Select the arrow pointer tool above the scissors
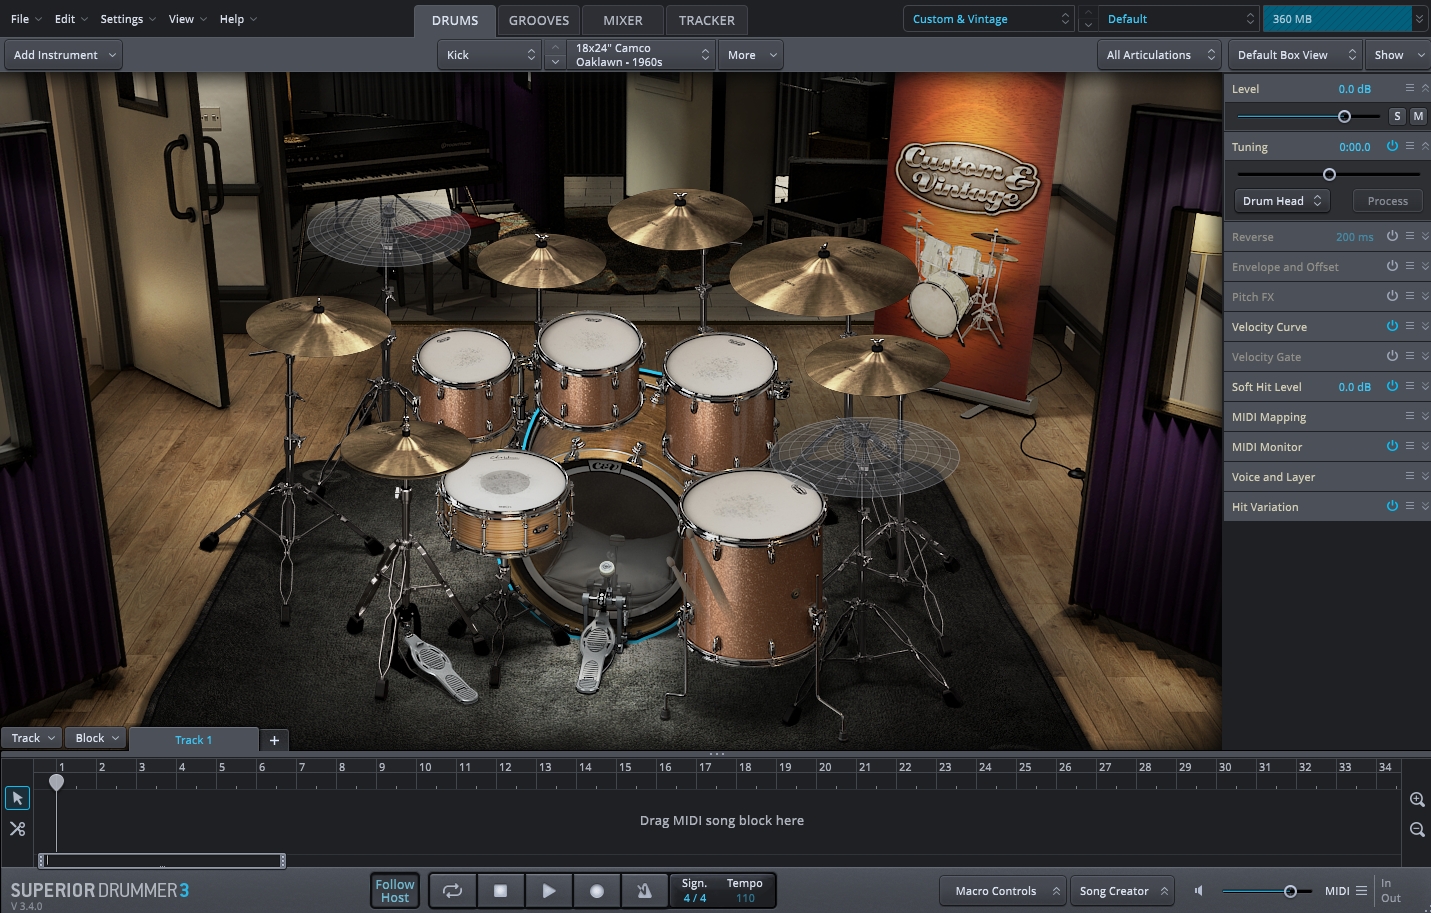1431x913 pixels. click(17, 797)
